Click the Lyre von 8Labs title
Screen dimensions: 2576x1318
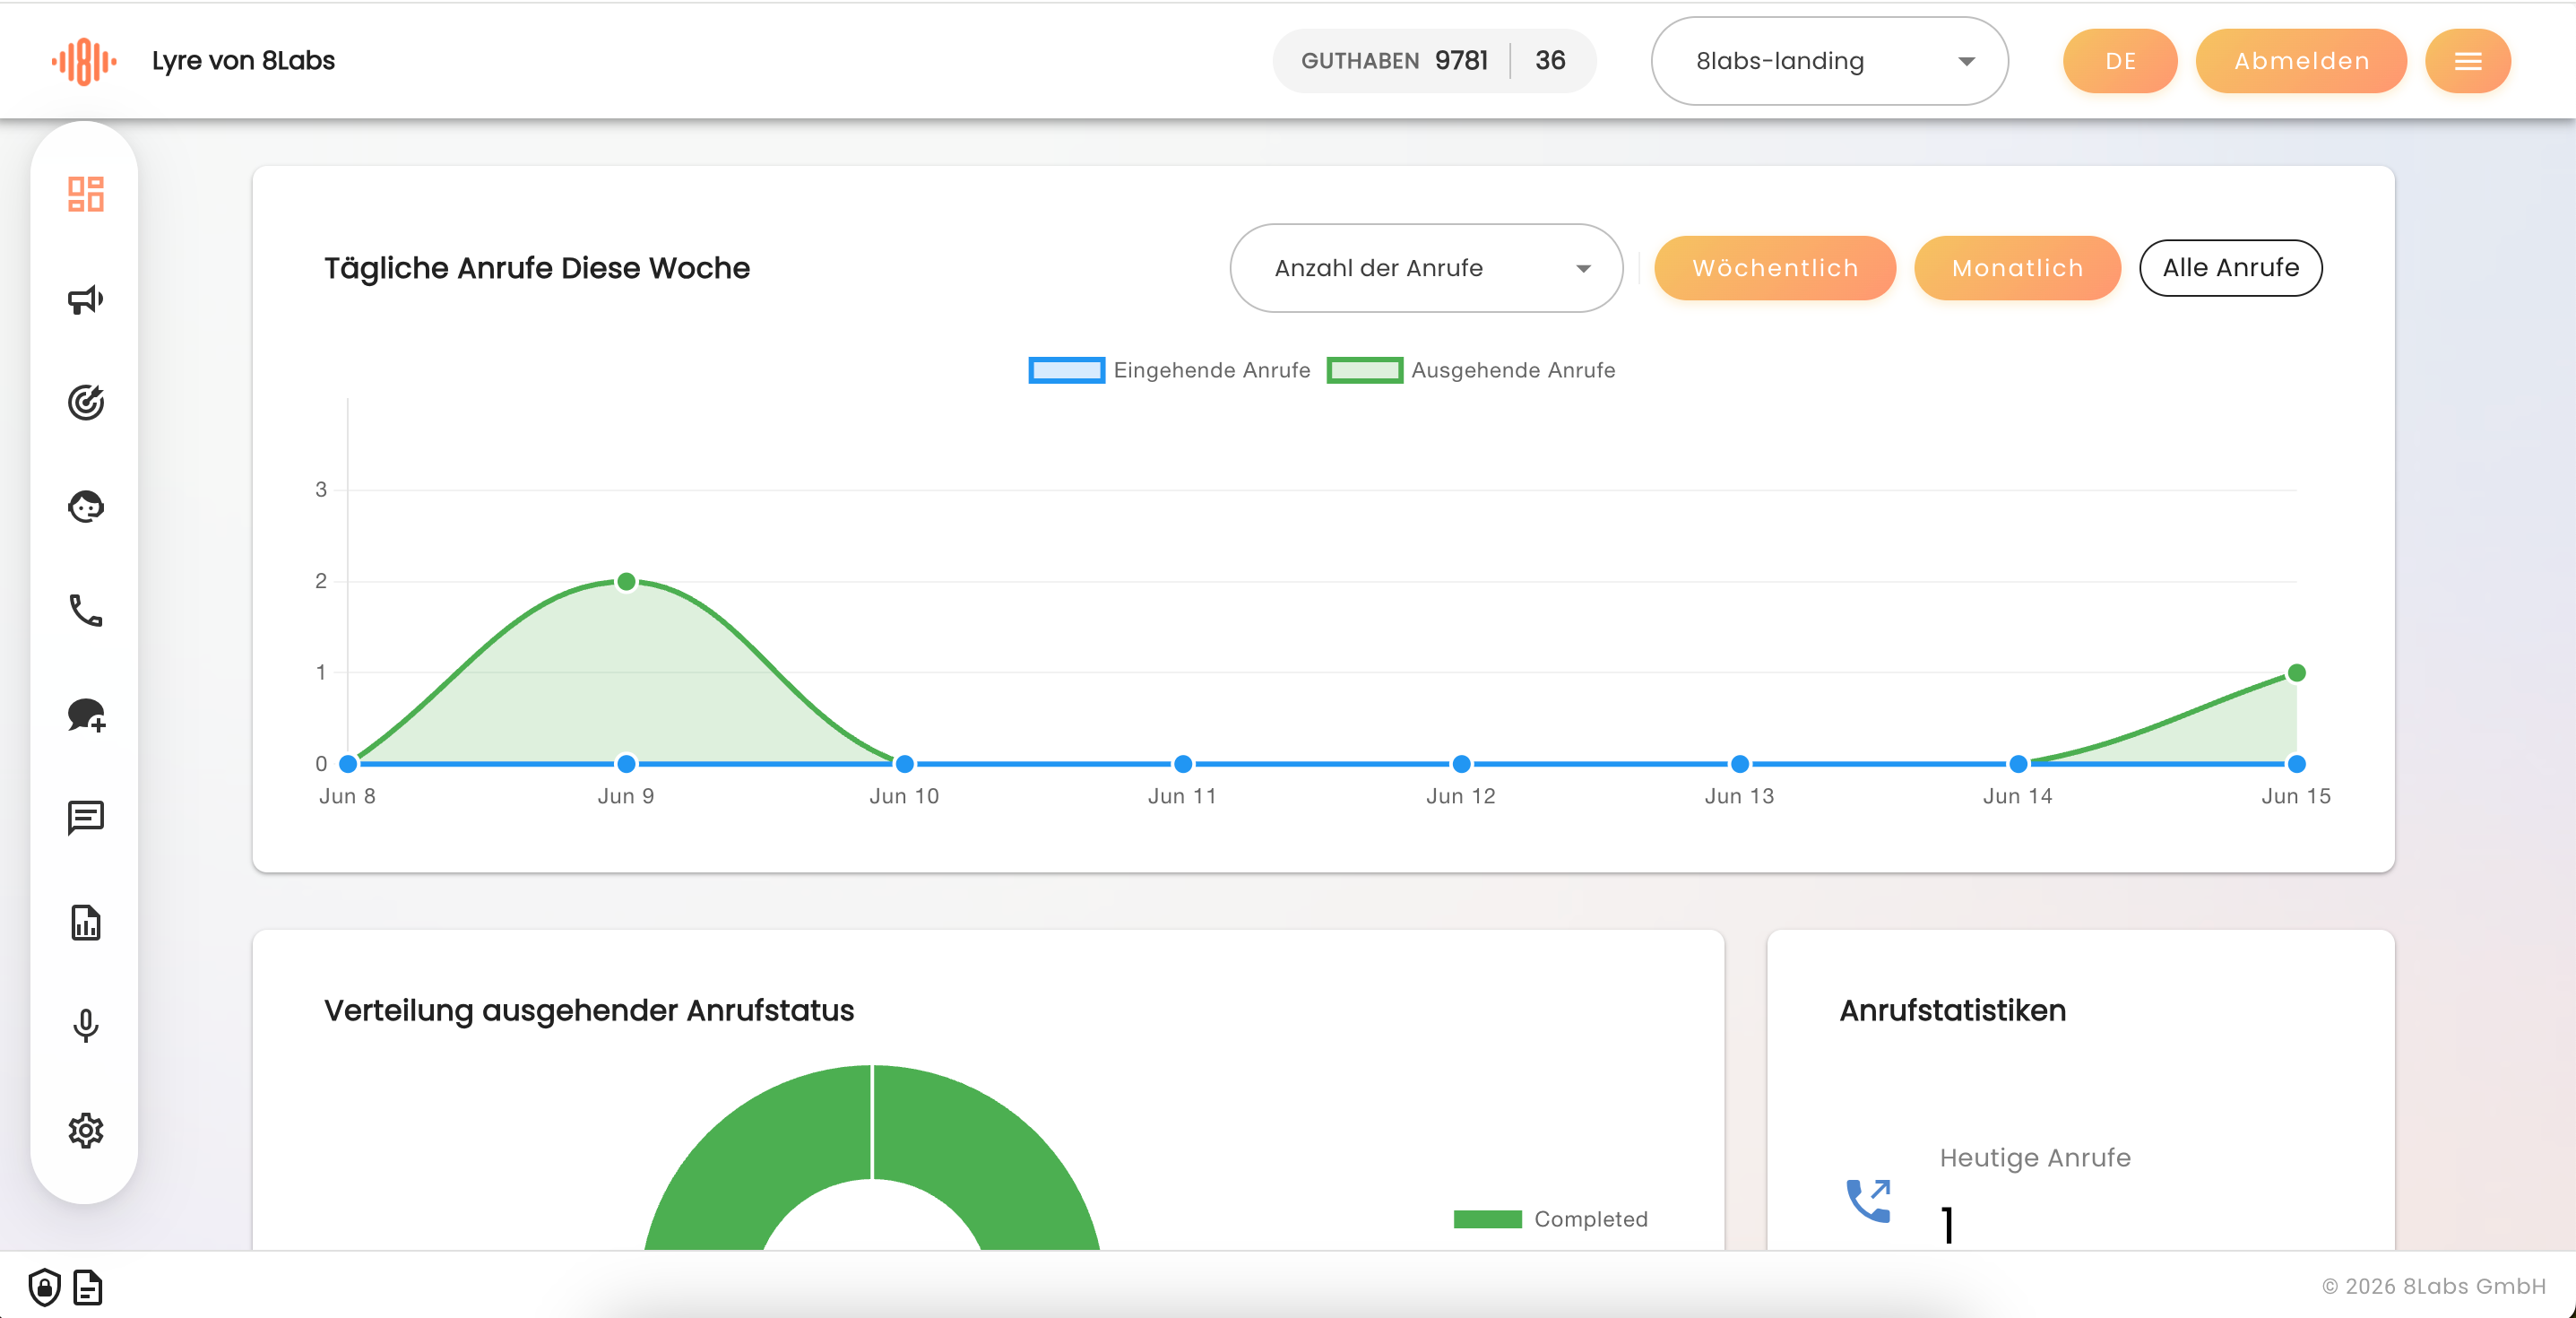click(243, 61)
